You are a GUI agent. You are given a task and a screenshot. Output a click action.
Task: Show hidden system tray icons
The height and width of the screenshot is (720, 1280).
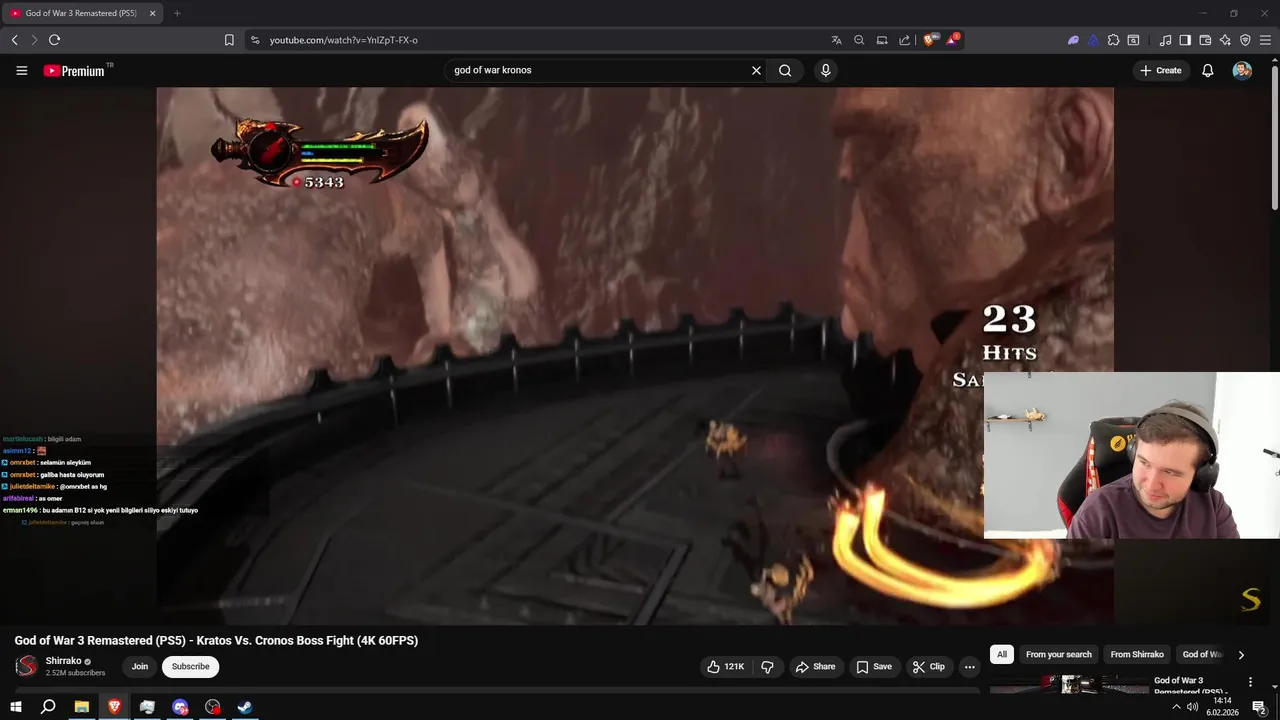tap(1176, 707)
